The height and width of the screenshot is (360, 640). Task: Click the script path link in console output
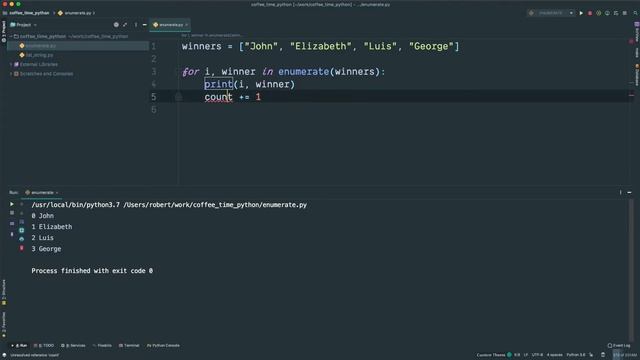tap(215, 205)
